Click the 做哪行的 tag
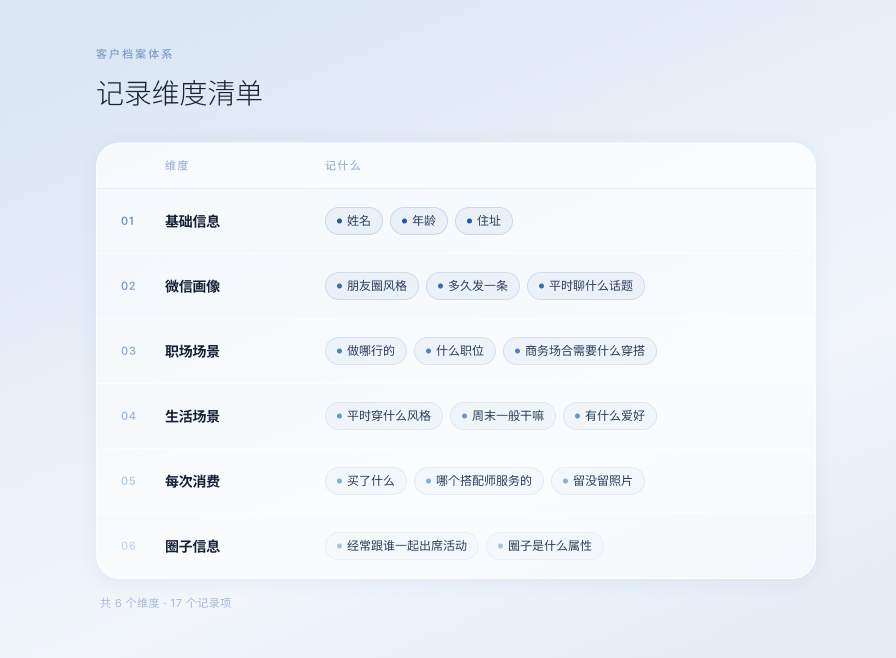 click(x=366, y=351)
